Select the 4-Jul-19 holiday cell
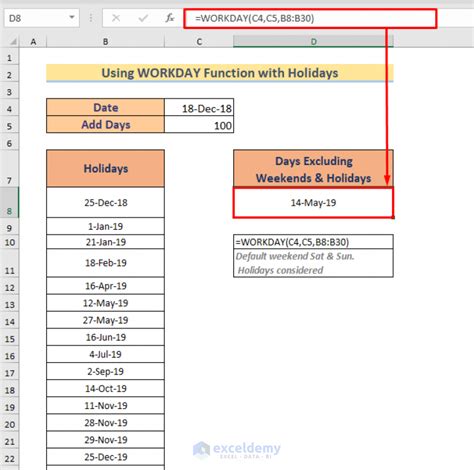This screenshot has height=470, width=474. (x=105, y=354)
